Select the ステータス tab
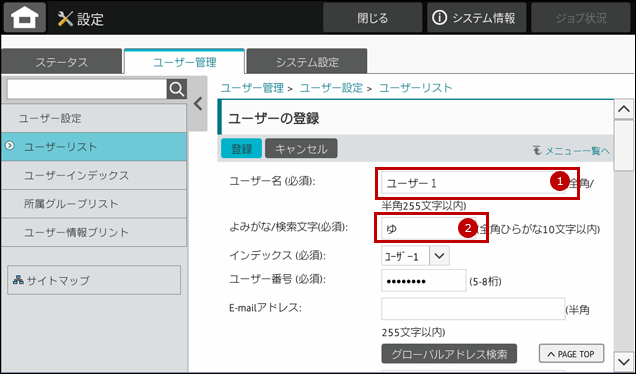The width and height of the screenshot is (636, 374). [x=62, y=62]
